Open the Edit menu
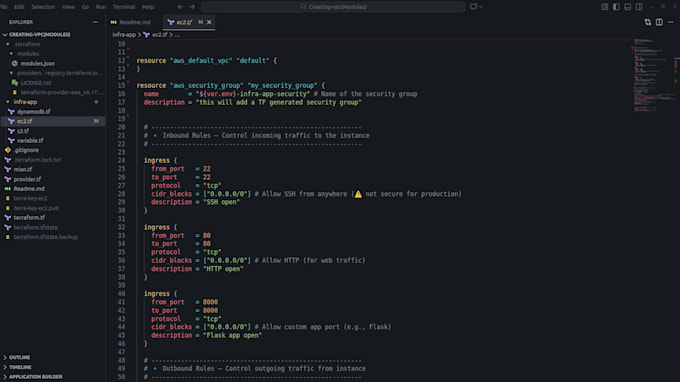This screenshot has width=680, height=382. pyautogui.click(x=19, y=7)
